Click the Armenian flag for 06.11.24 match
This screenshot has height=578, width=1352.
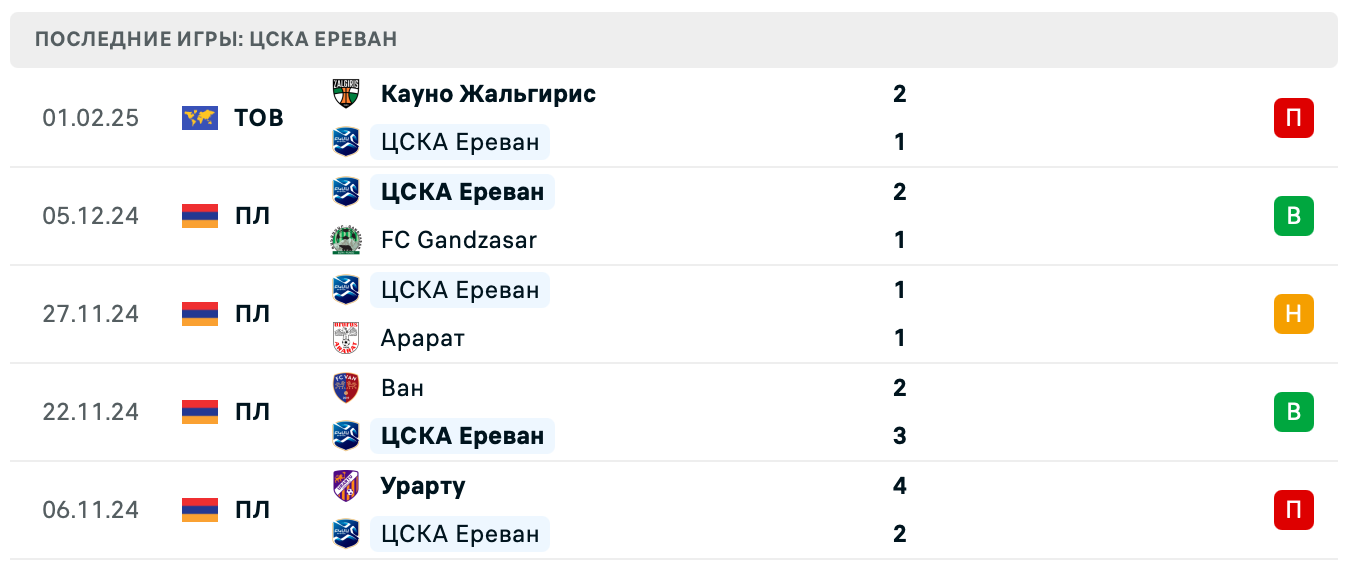coord(200,510)
